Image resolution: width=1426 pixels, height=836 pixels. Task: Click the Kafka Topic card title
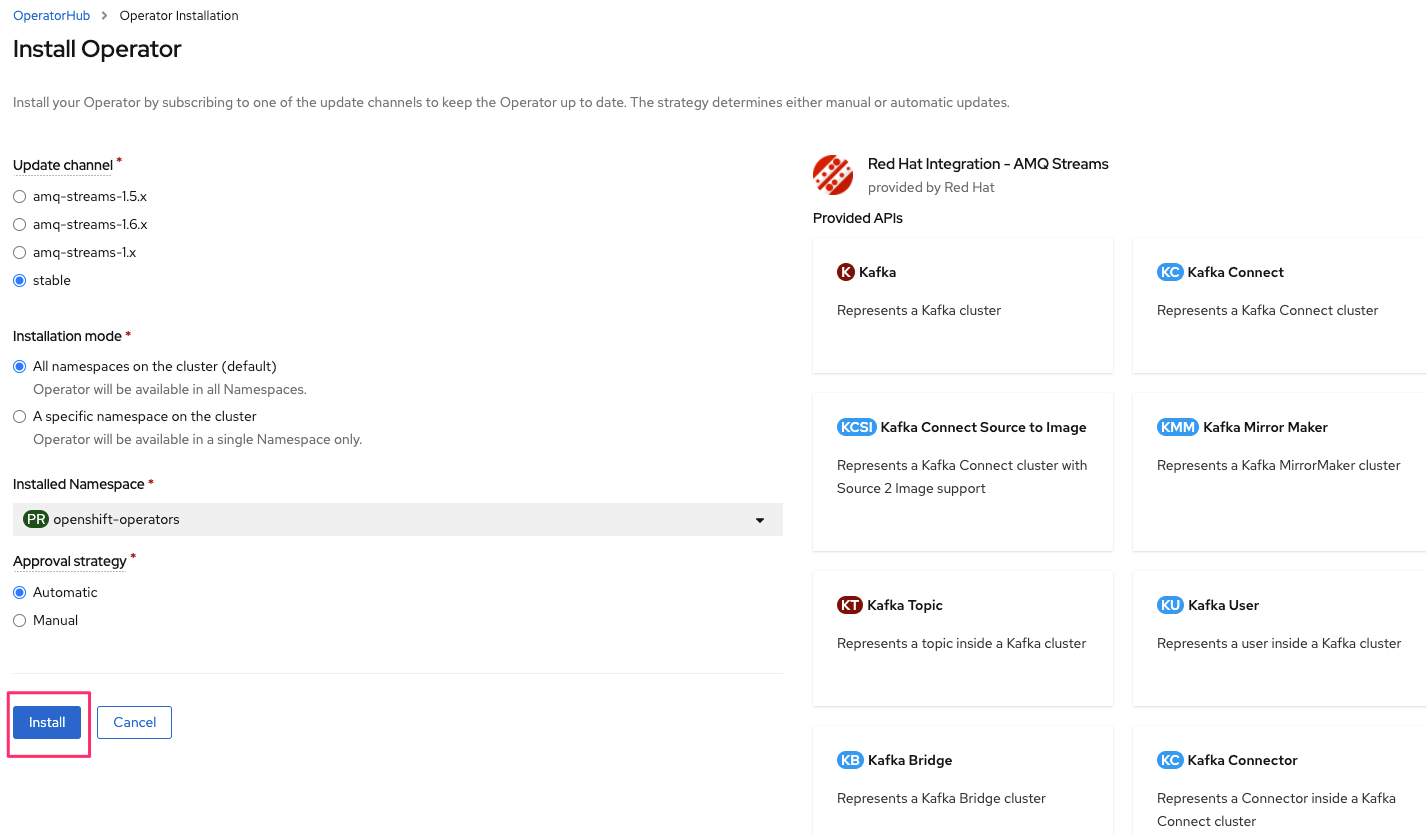[x=905, y=605]
